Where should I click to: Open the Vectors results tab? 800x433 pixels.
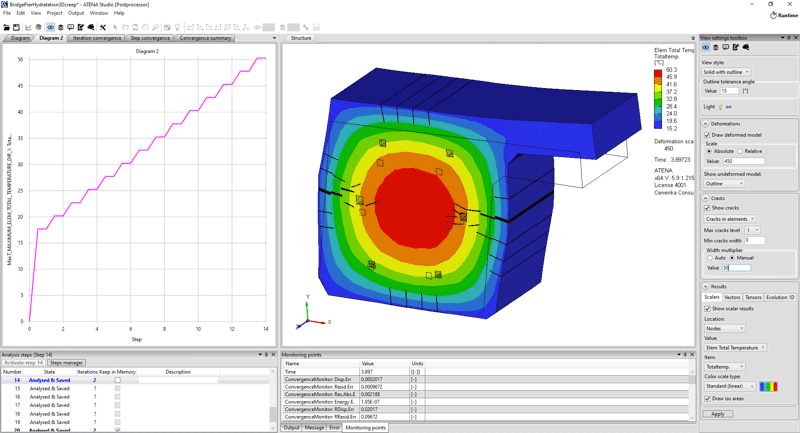(x=732, y=297)
